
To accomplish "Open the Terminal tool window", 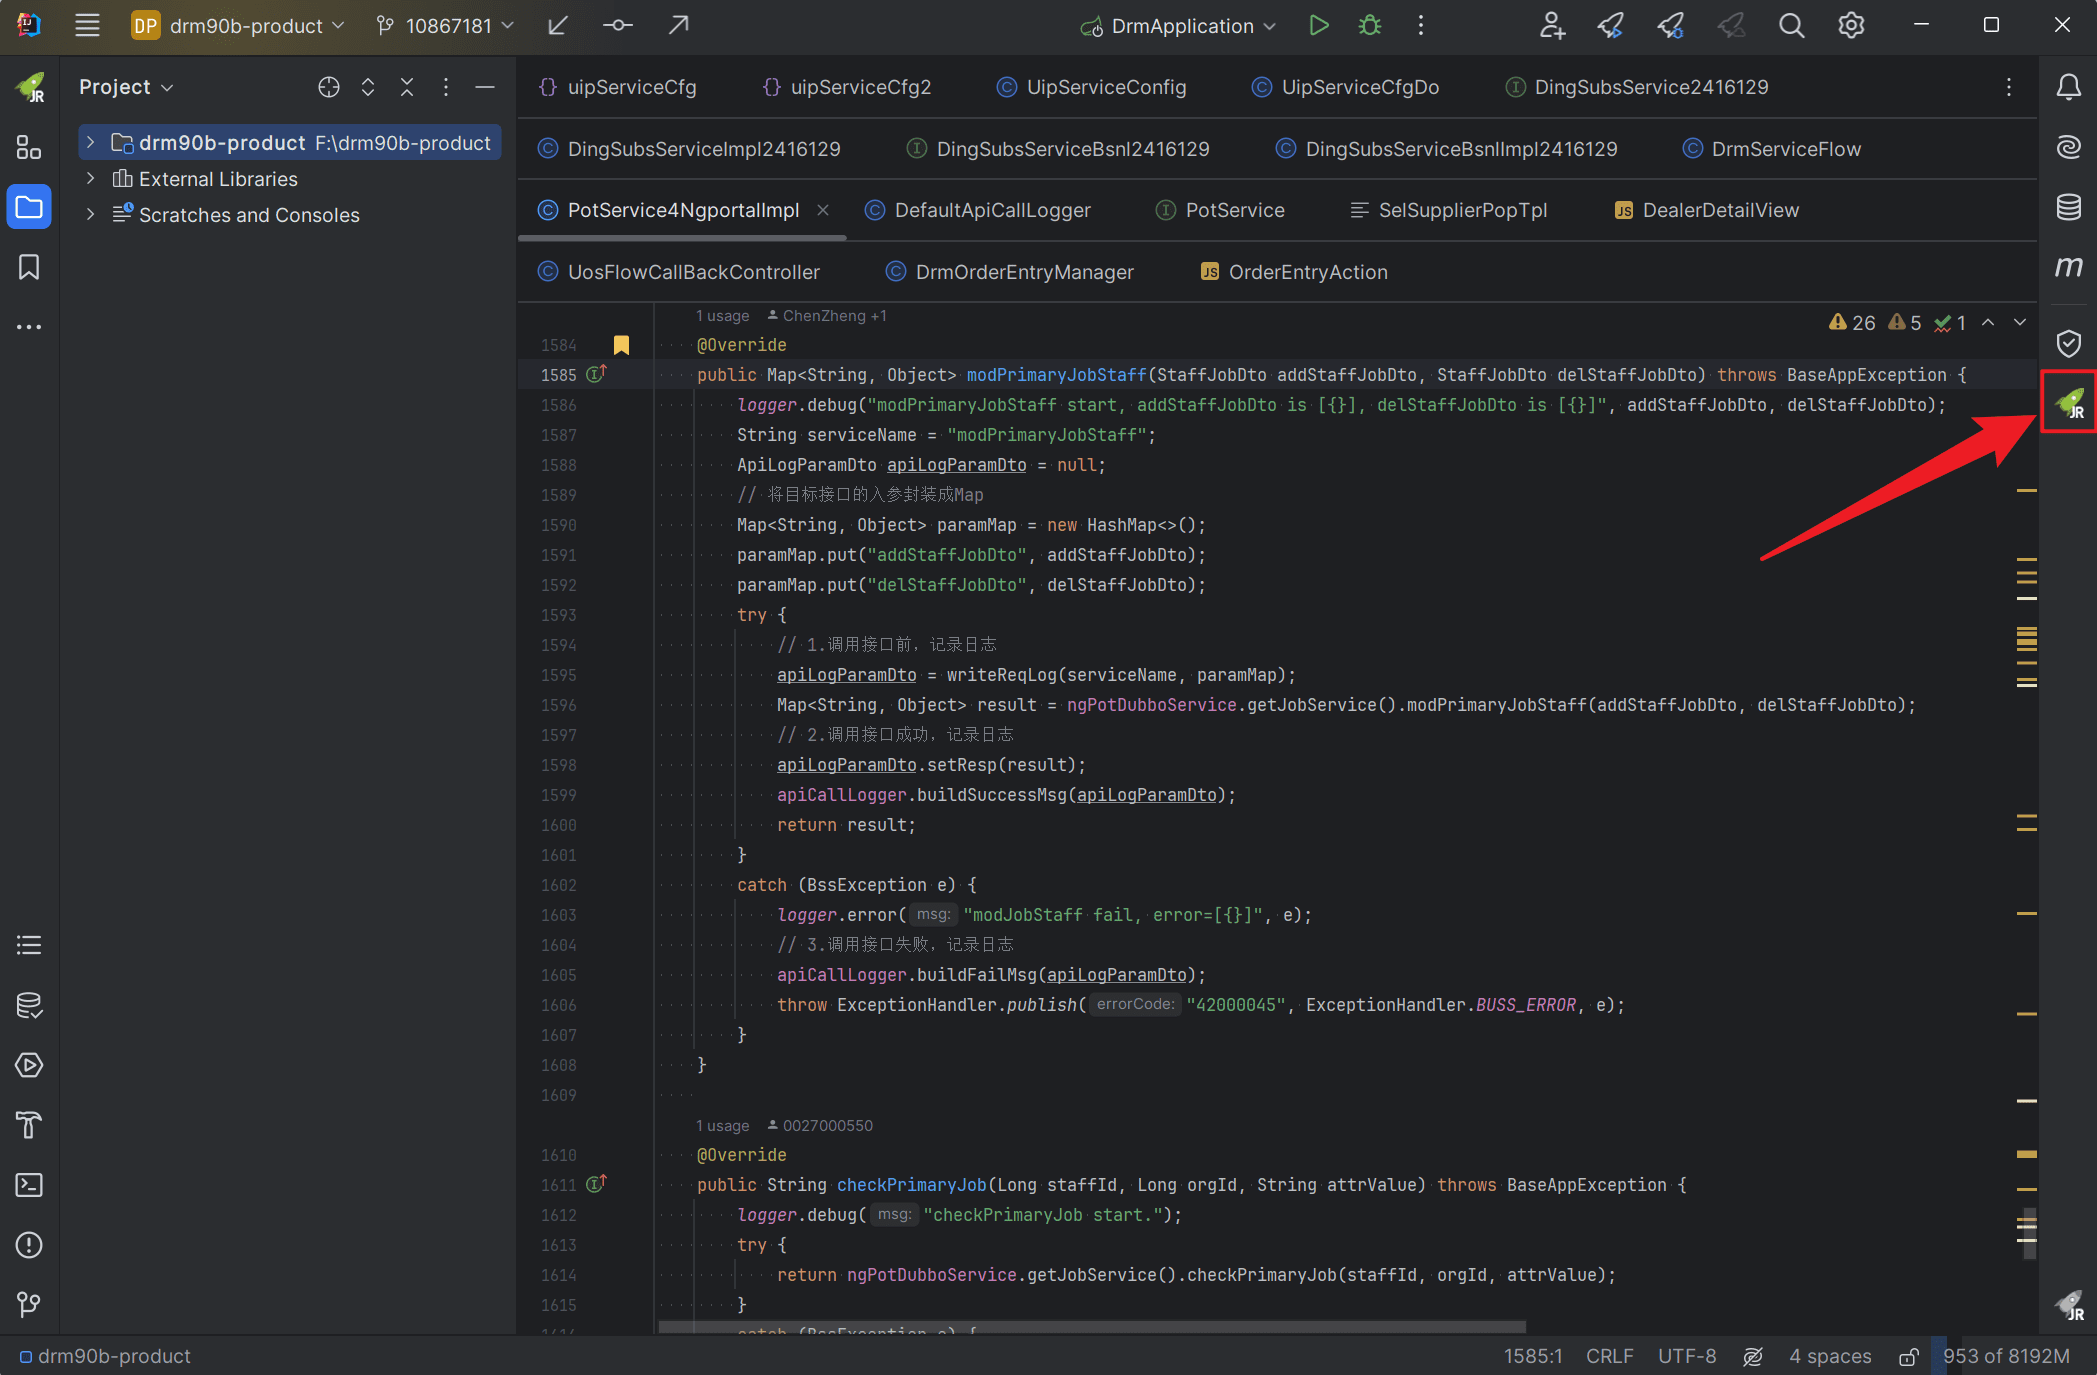I will click(x=29, y=1185).
